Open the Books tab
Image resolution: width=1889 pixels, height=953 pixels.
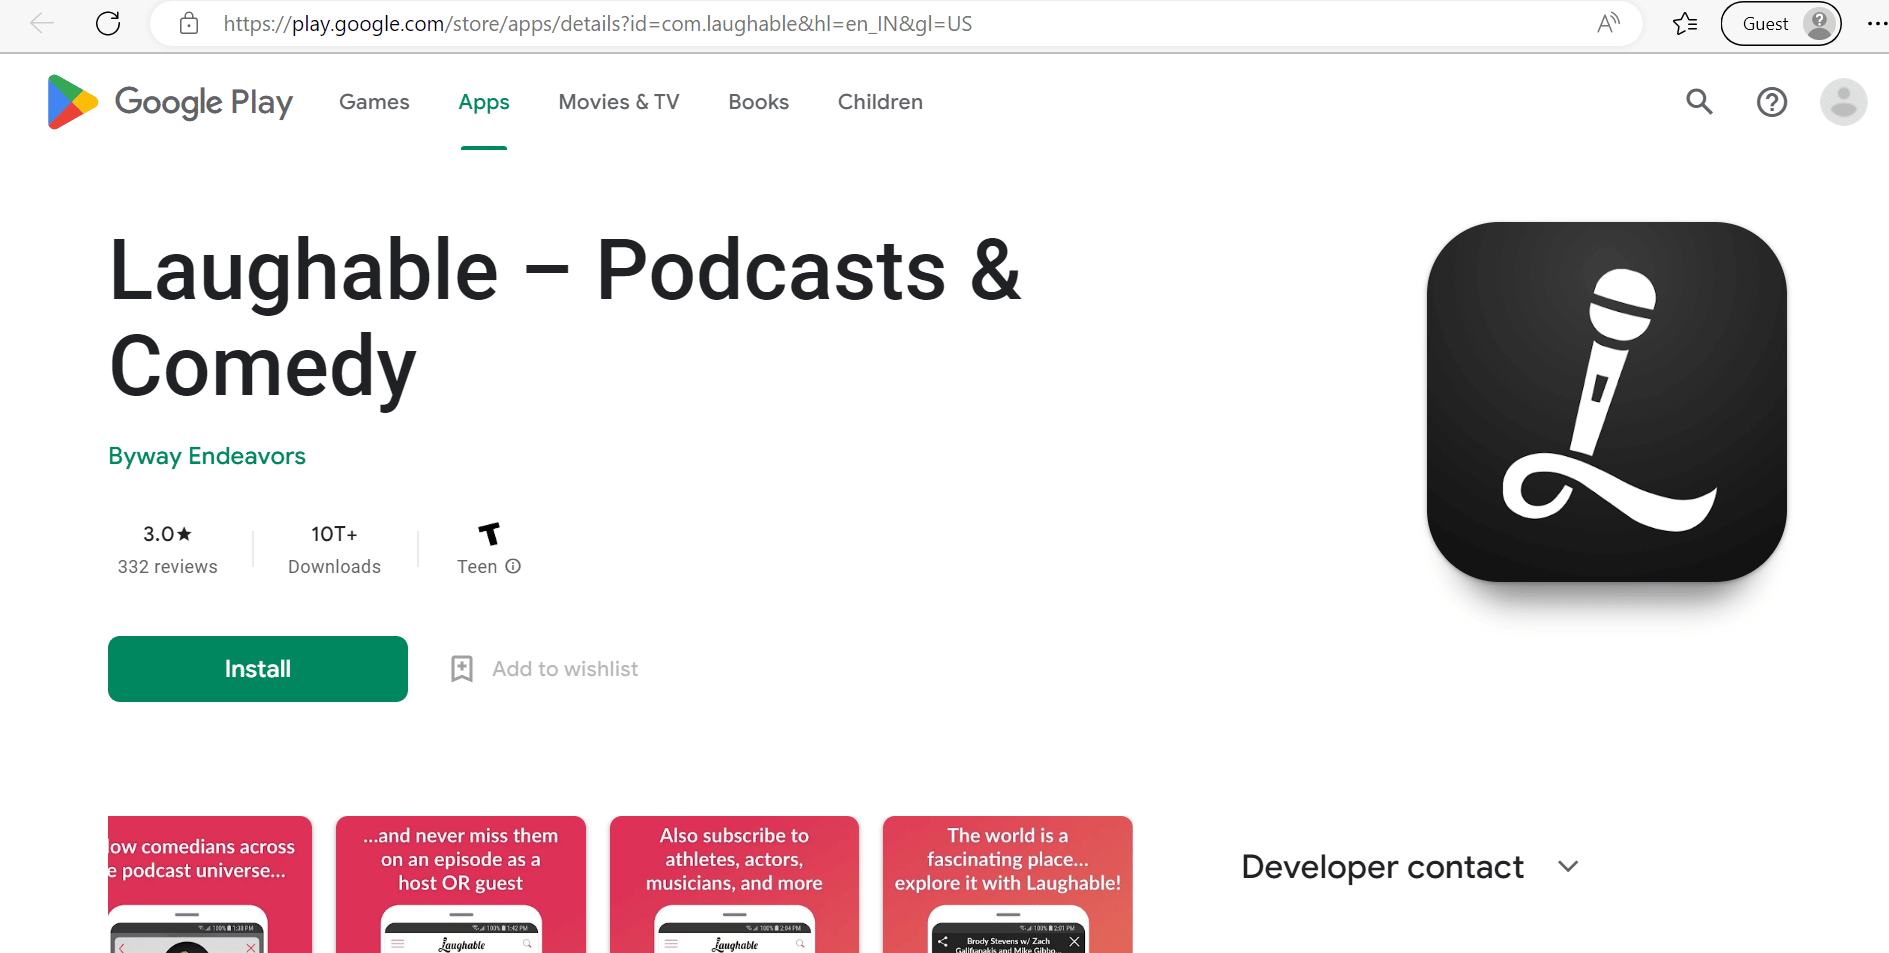(758, 102)
